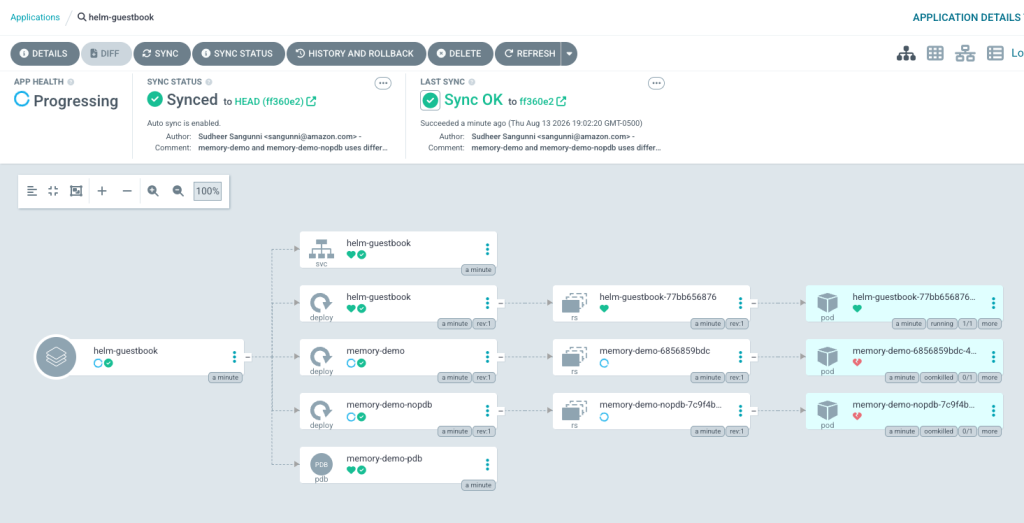Open menu for helm-guestbook root node
This screenshot has width=1024, height=523.
pos(234,357)
